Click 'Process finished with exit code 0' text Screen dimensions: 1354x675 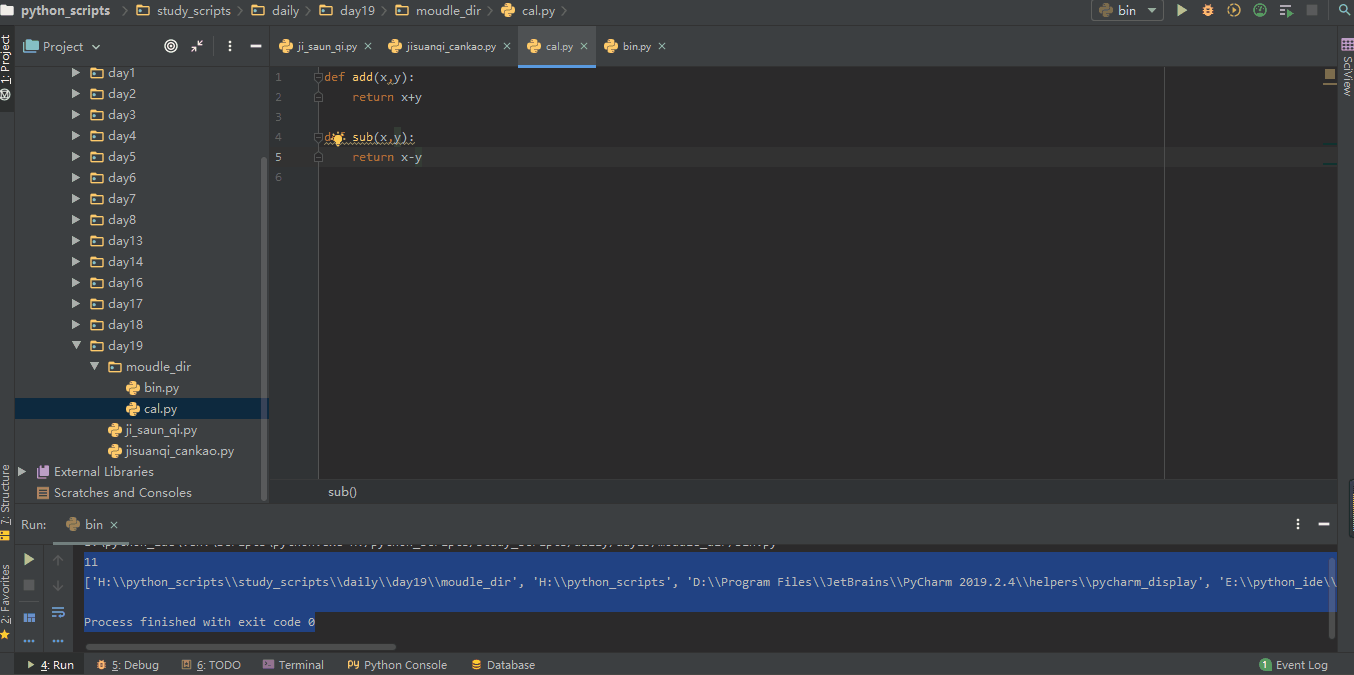[x=200, y=622]
